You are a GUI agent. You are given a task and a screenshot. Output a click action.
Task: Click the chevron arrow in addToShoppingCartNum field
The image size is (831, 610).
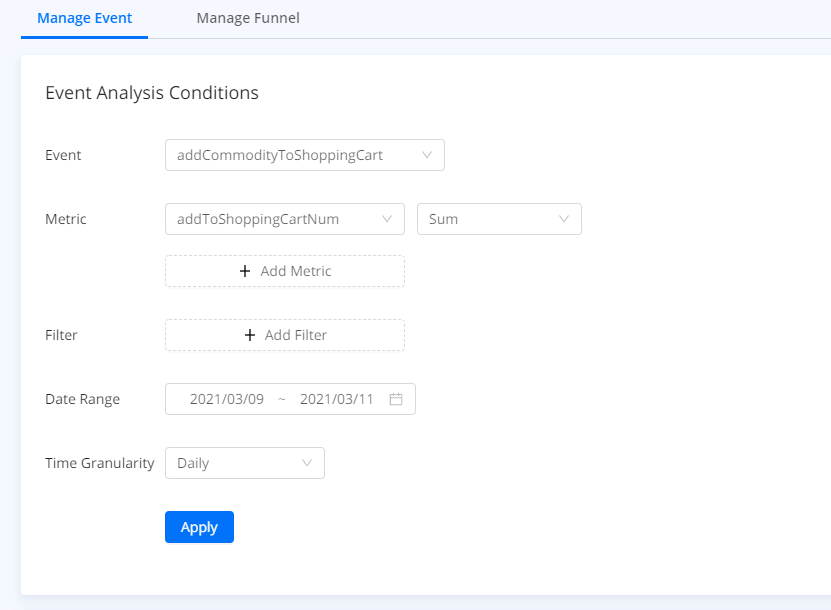pyautogui.click(x=387, y=219)
